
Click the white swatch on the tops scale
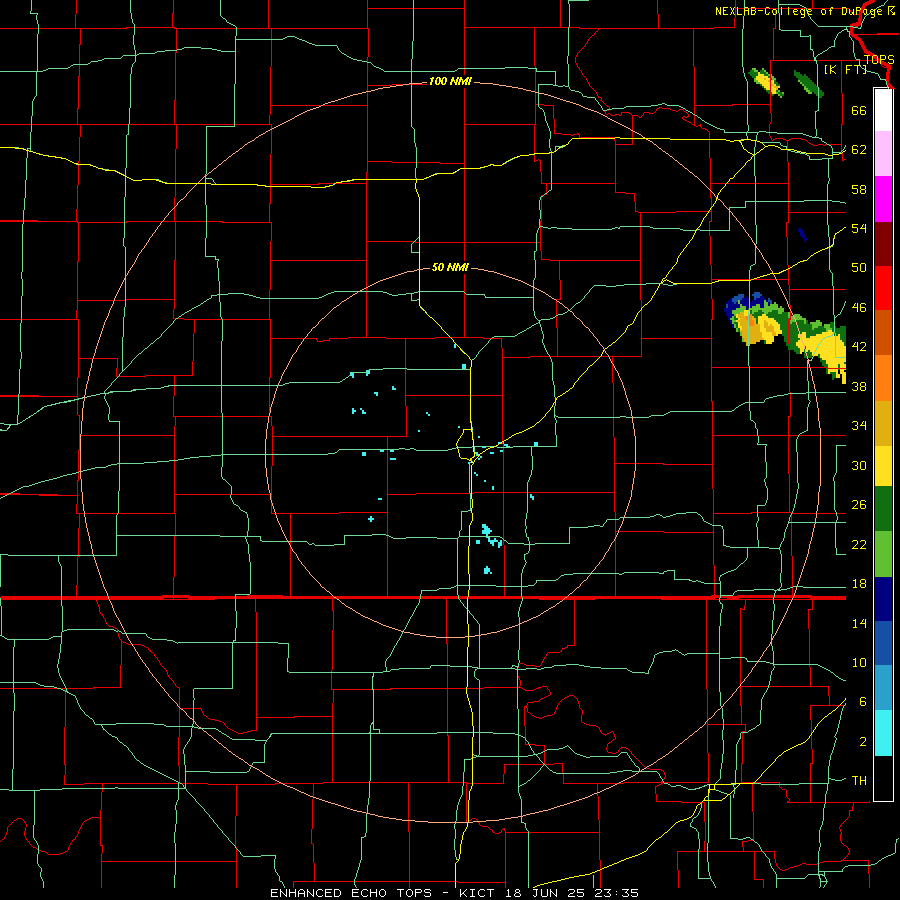click(883, 110)
